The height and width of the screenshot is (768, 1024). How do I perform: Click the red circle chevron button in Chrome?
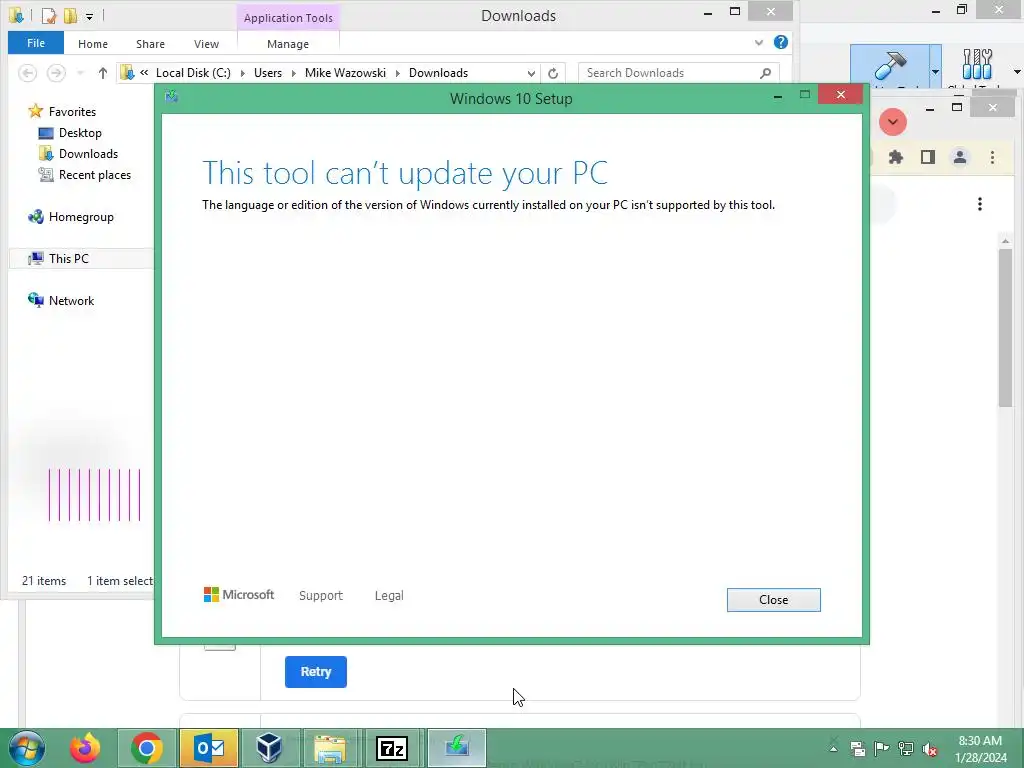pyautogui.click(x=892, y=122)
